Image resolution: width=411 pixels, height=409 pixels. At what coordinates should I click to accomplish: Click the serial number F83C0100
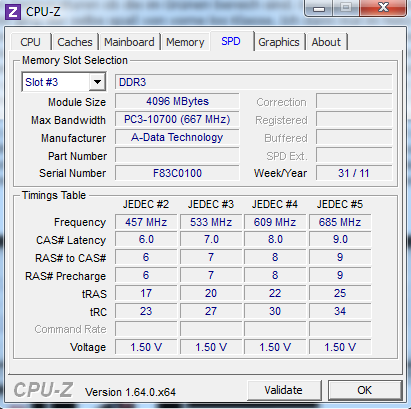[177, 173]
